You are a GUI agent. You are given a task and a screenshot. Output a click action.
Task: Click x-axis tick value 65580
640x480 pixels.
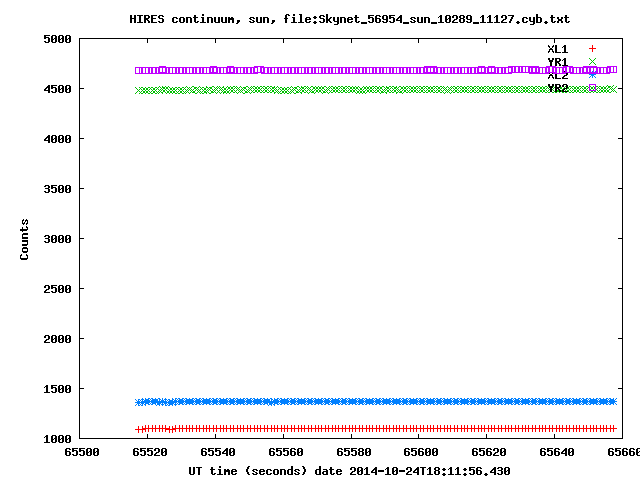(353, 452)
